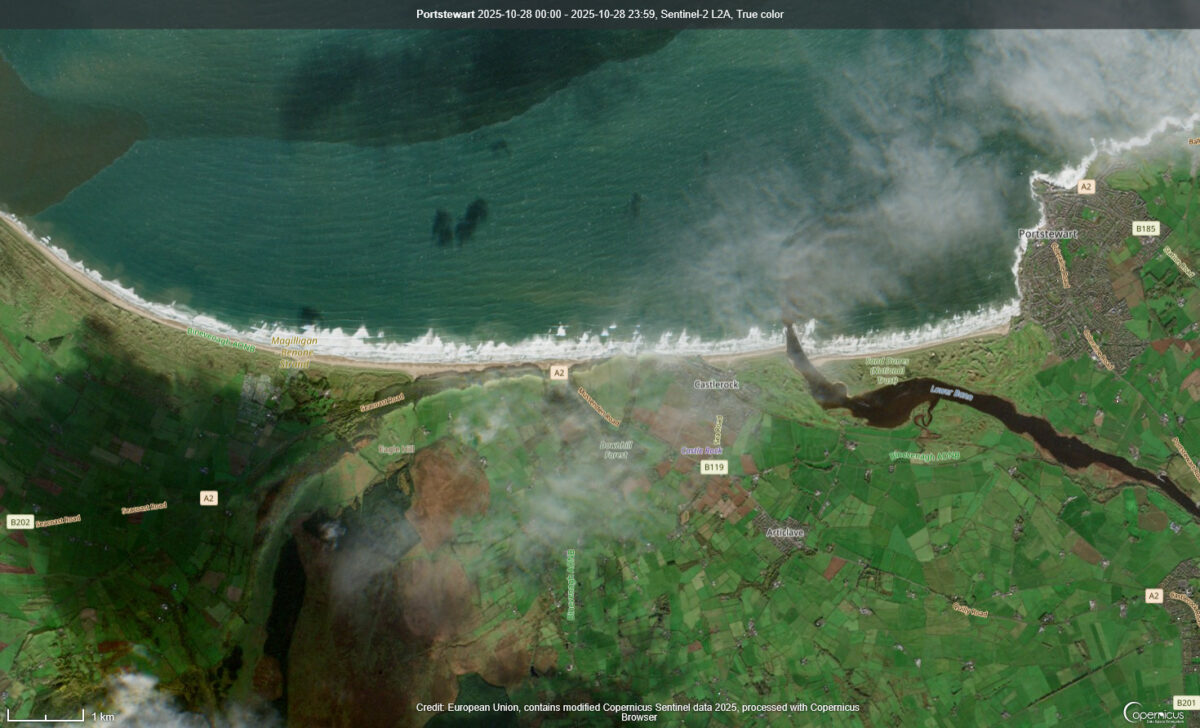Select the B201 road shield bottom right
Image resolution: width=1200 pixels, height=728 pixels.
tap(1186, 704)
